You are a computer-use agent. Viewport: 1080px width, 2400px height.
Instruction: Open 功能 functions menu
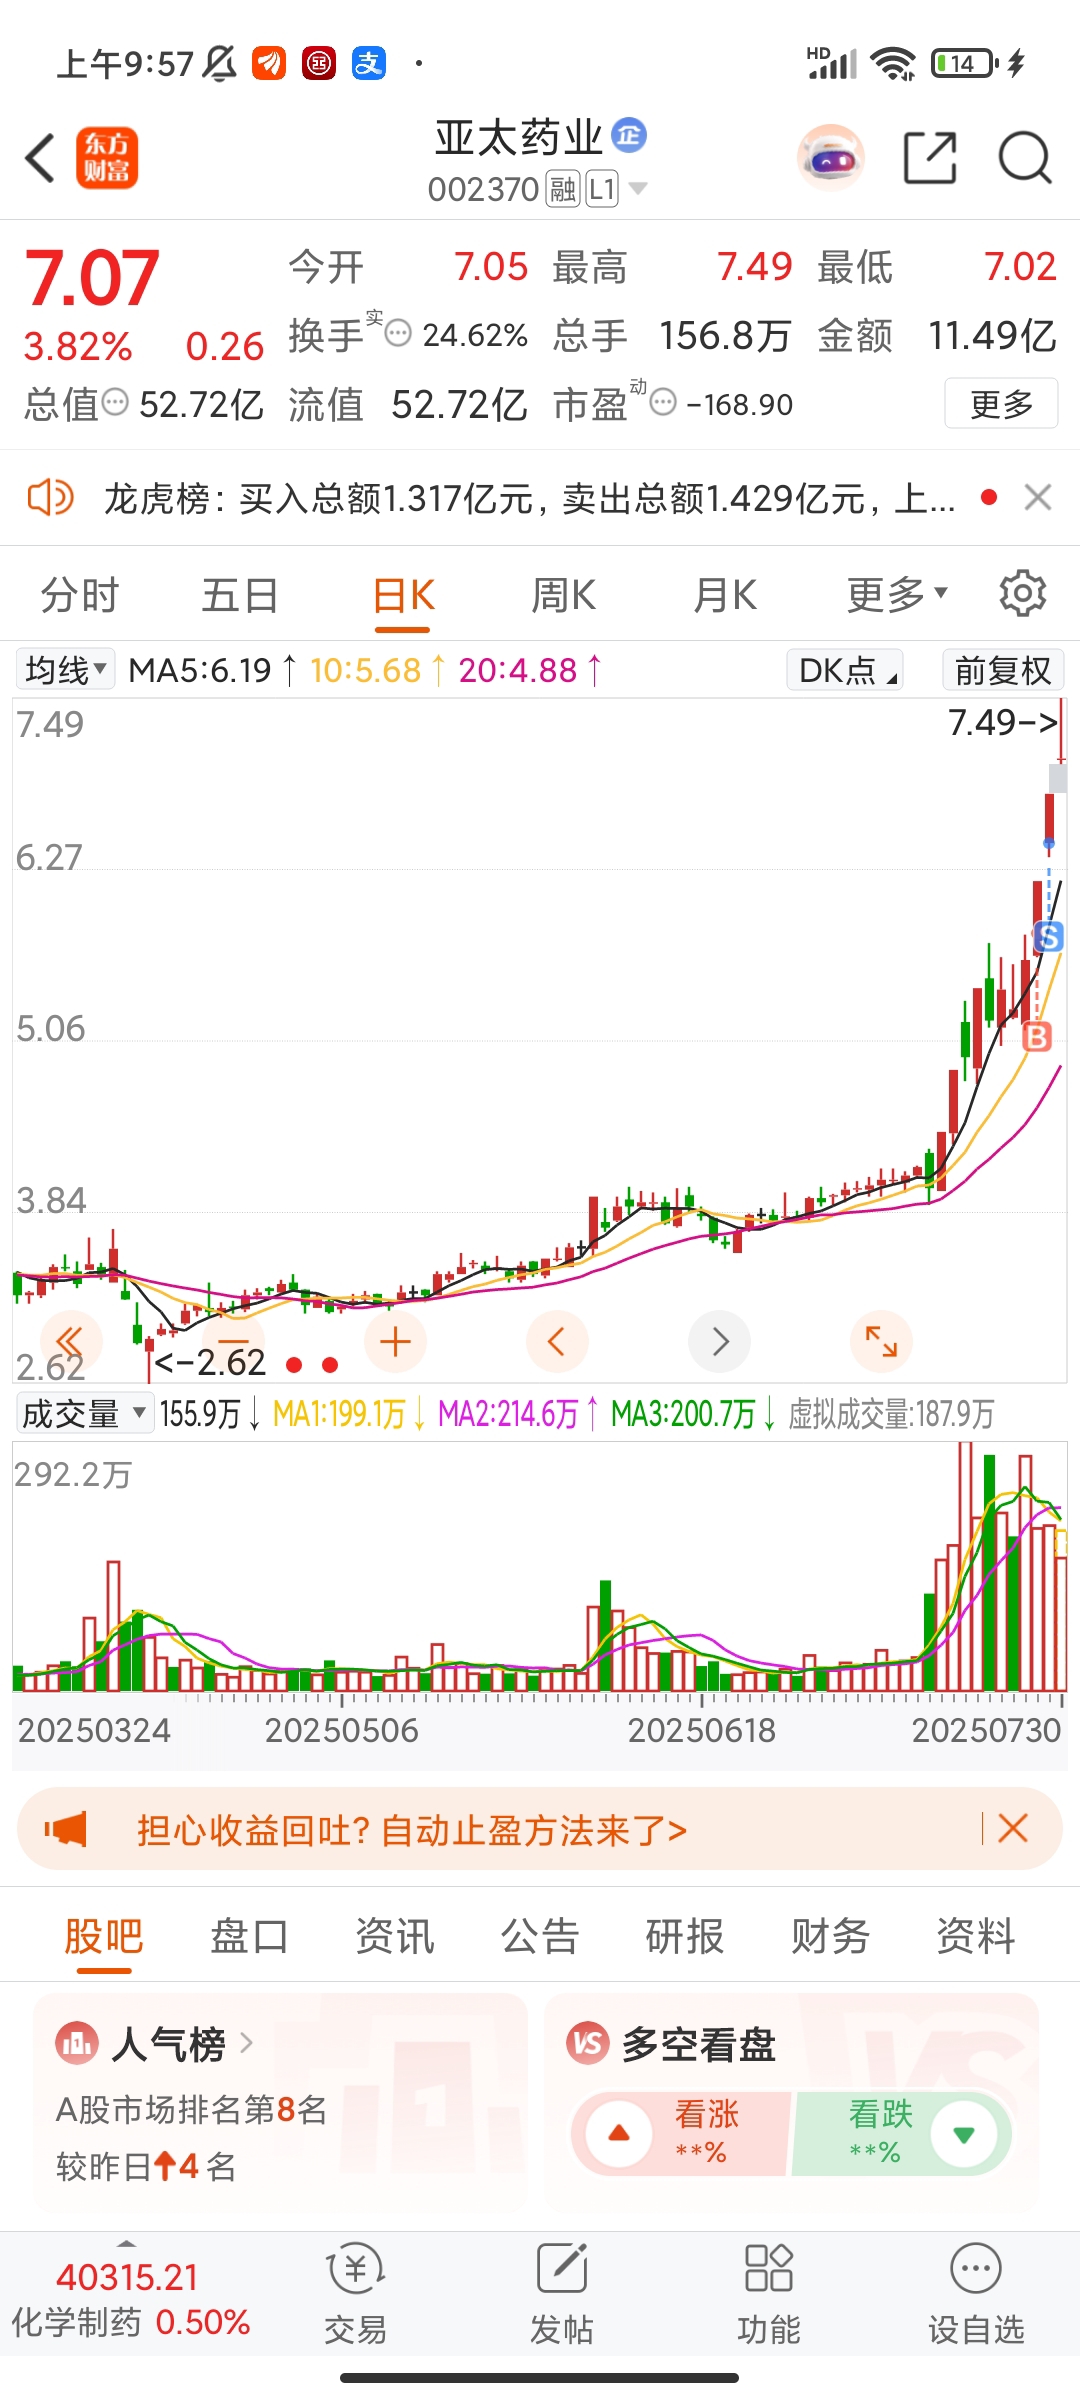(x=769, y=2295)
